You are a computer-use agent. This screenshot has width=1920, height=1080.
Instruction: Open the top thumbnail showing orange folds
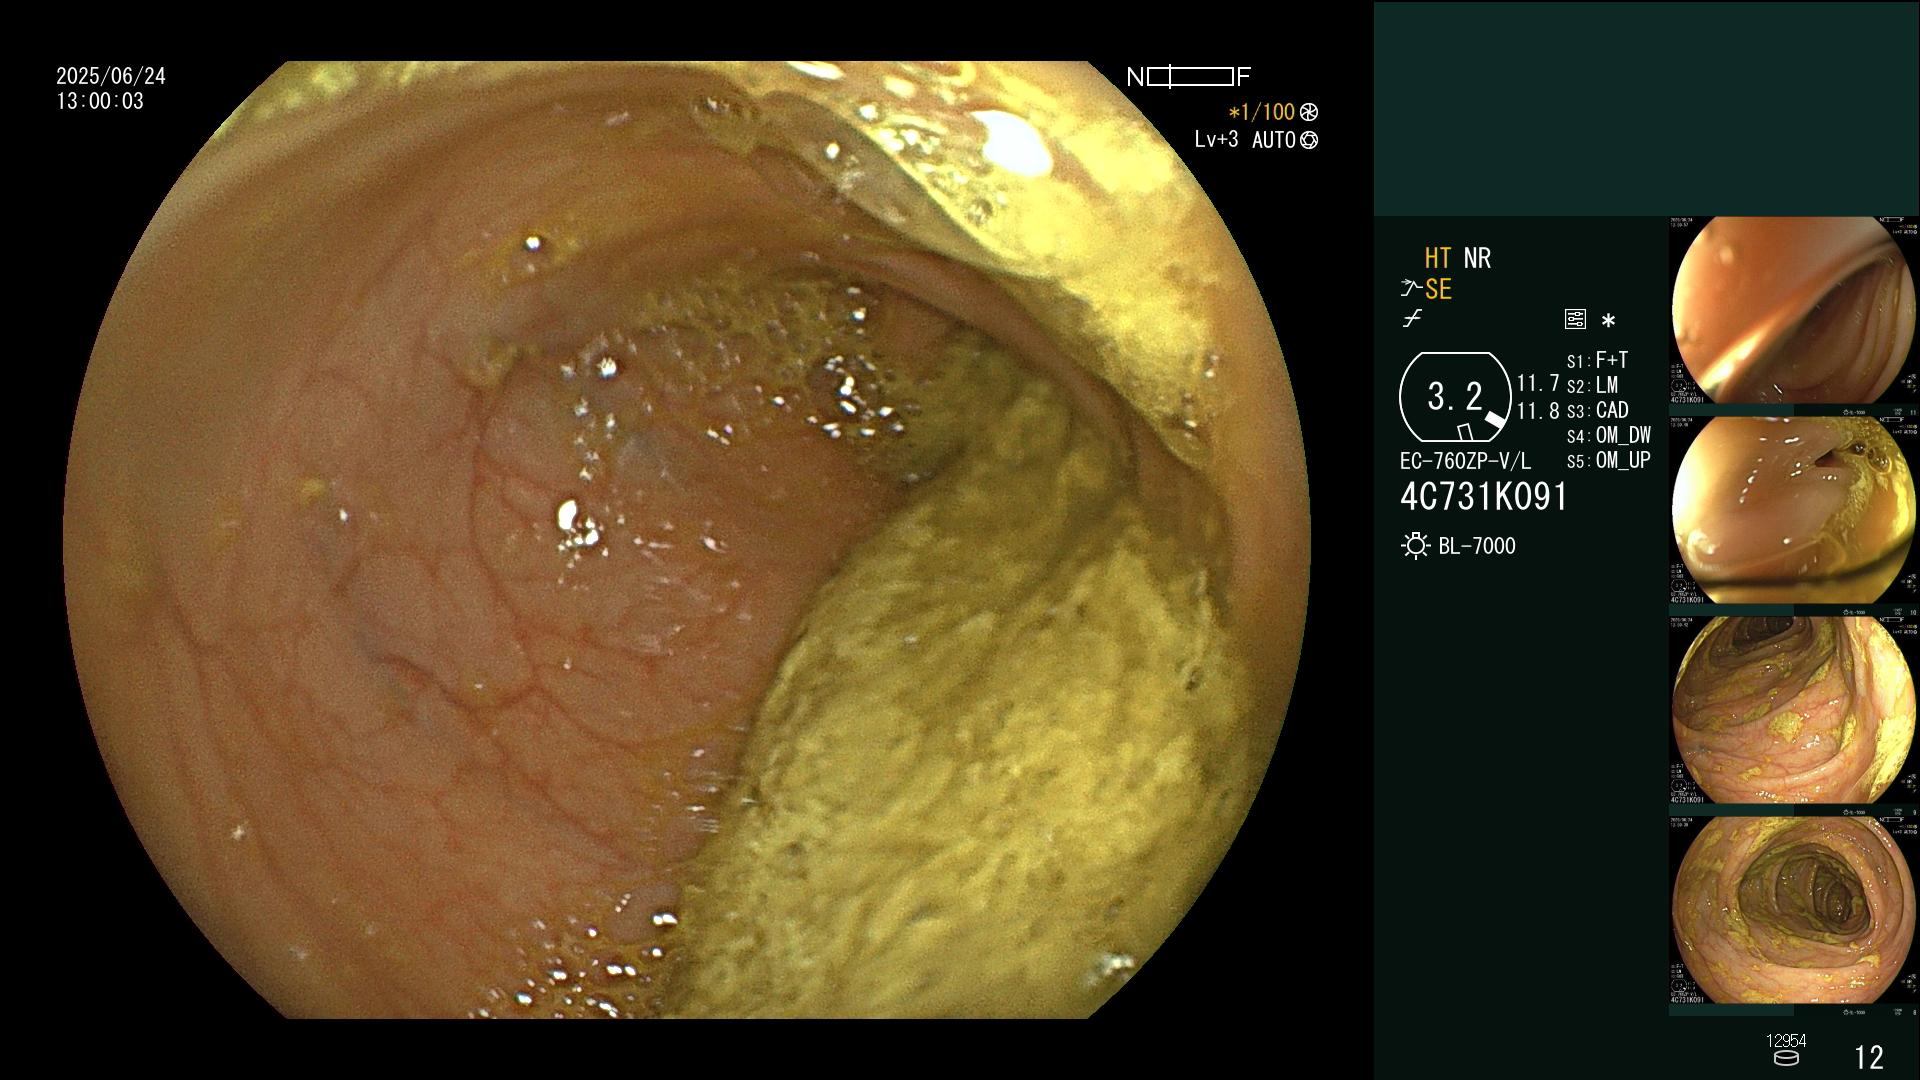[1794, 311]
